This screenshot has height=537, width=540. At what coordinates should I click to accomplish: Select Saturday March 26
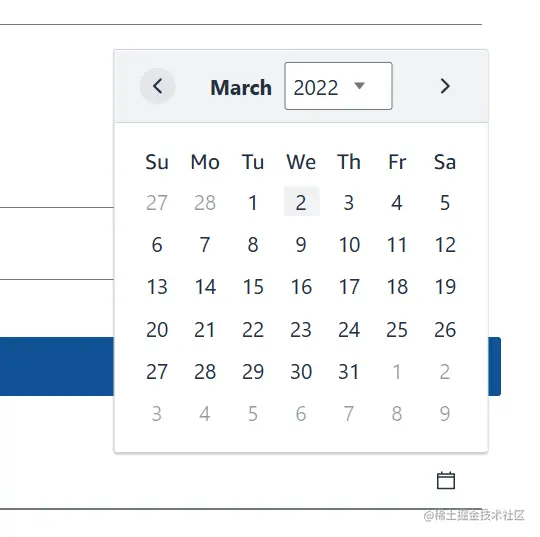point(445,329)
